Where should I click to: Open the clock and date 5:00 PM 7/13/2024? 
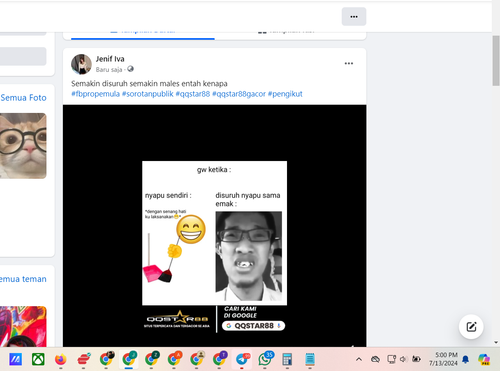pyautogui.click(x=443, y=359)
